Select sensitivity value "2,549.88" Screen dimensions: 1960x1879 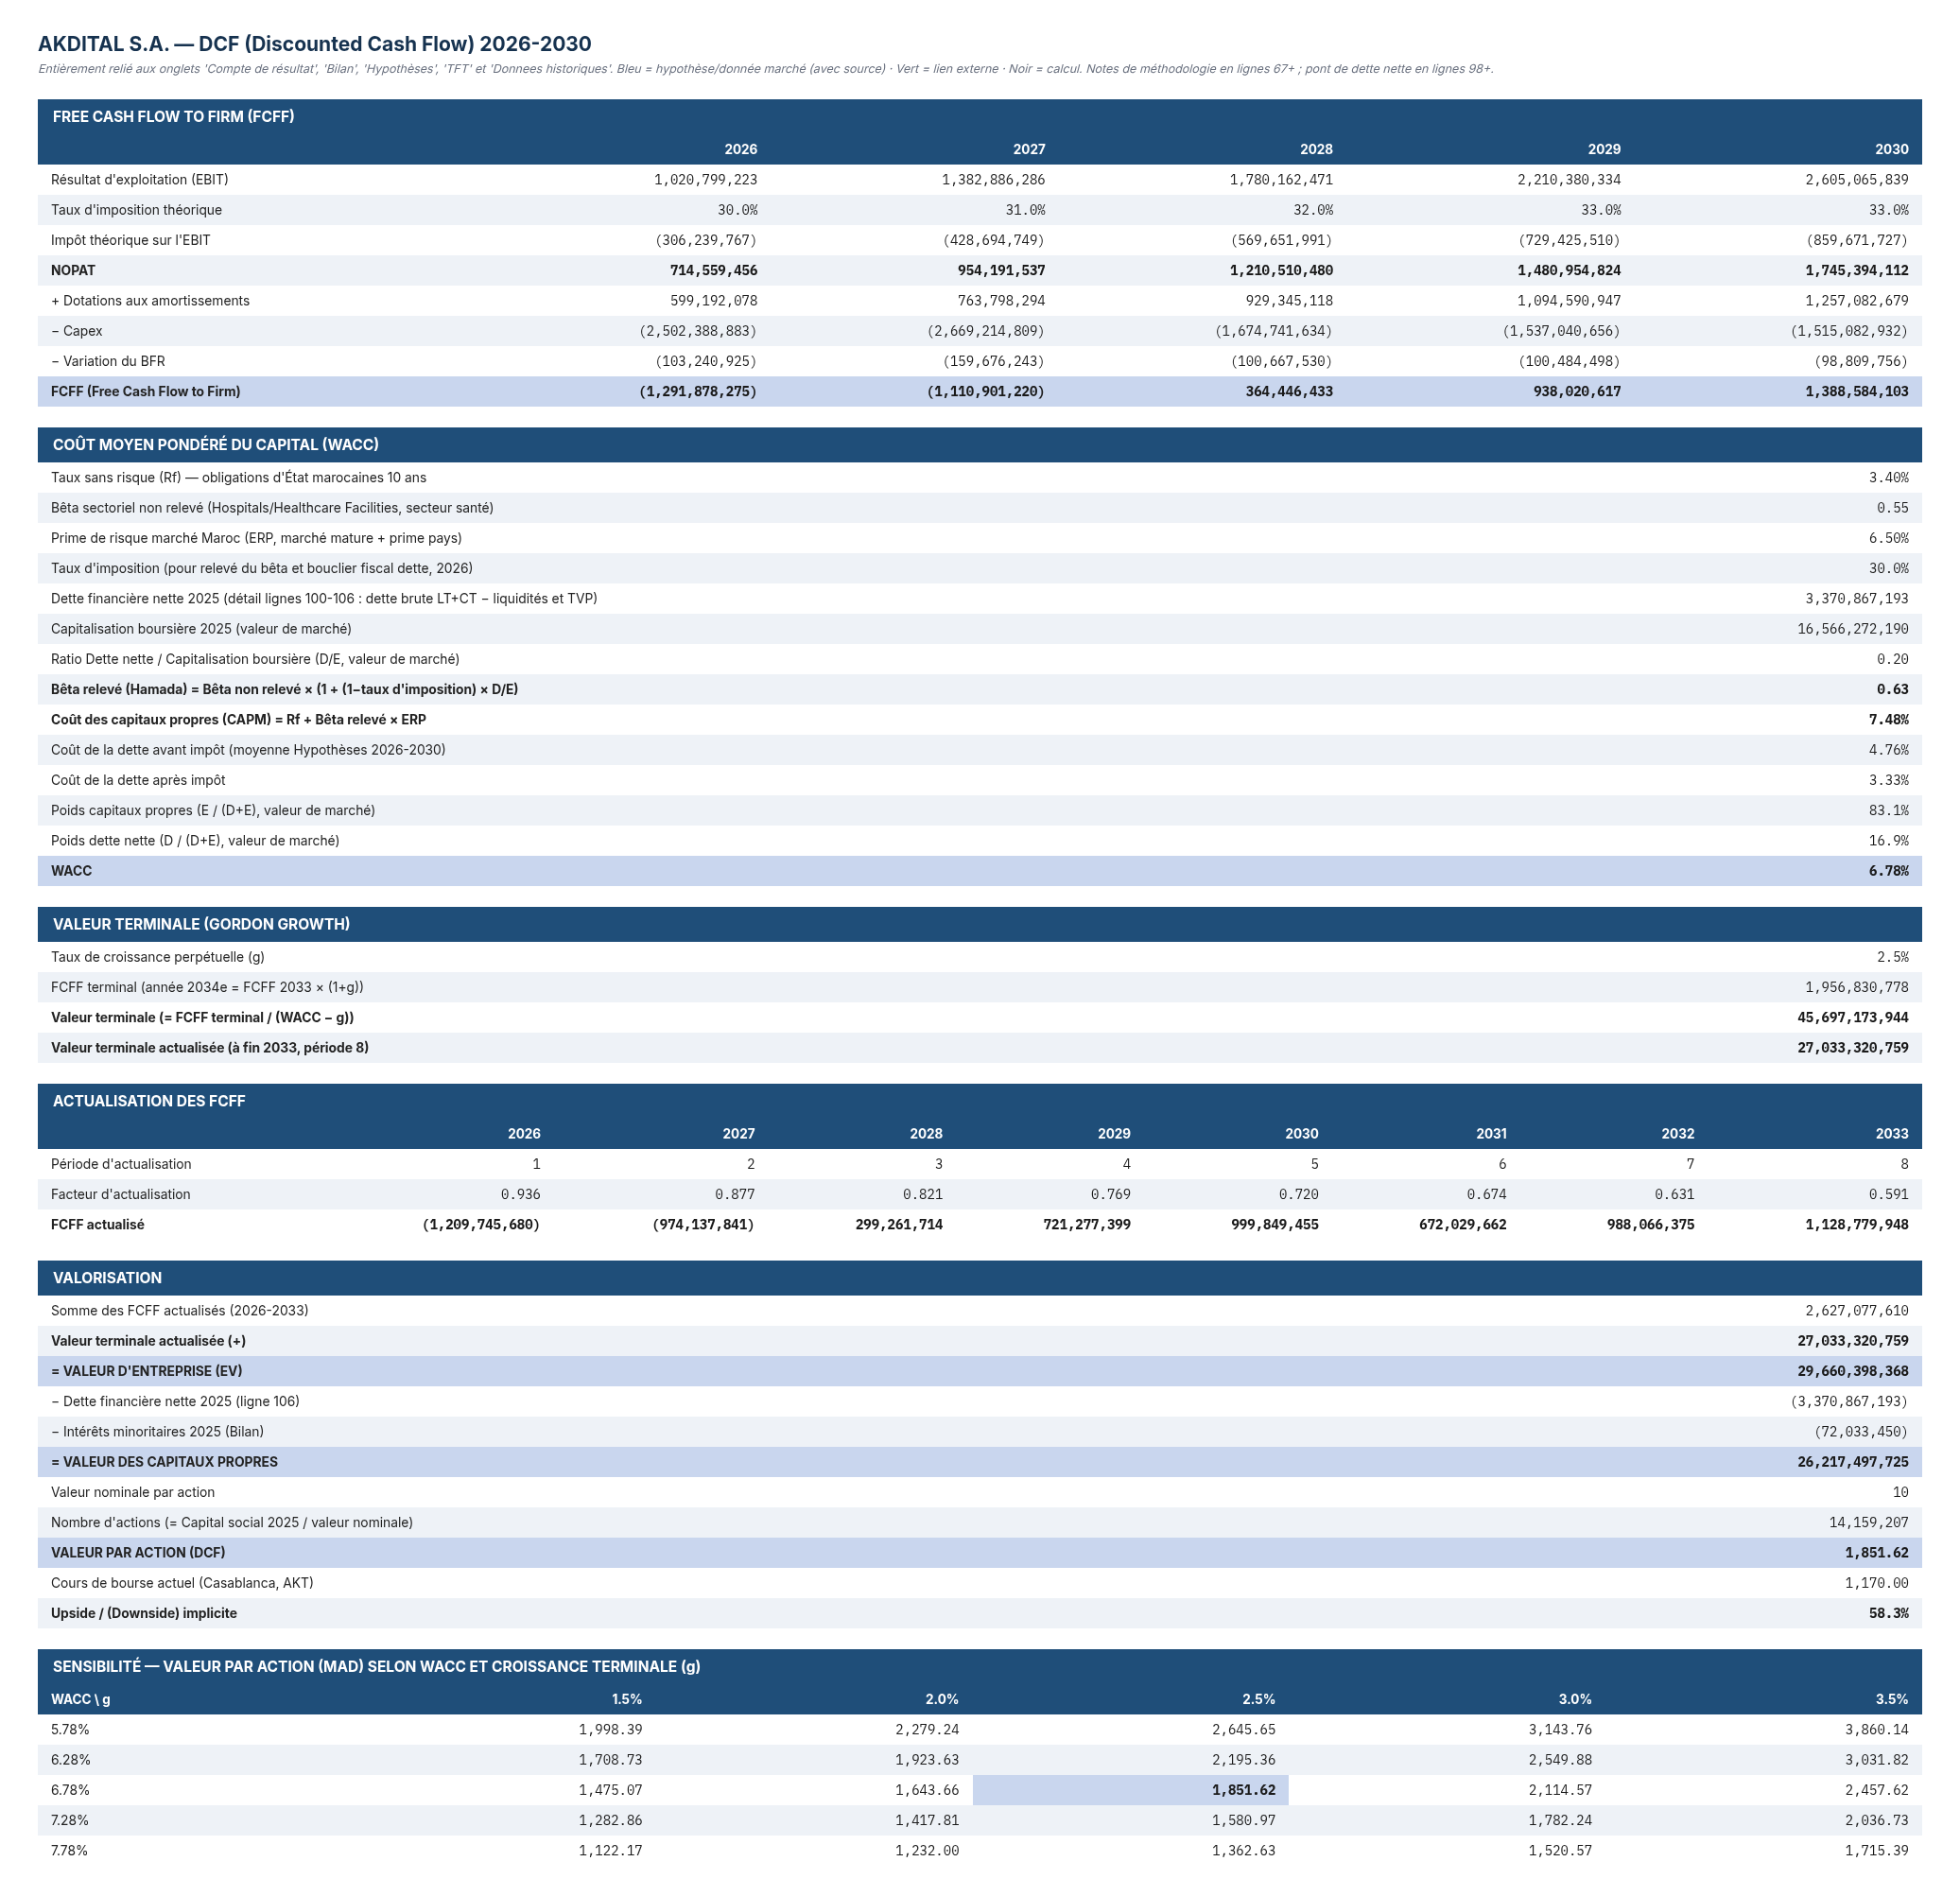click(1560, 1760)
